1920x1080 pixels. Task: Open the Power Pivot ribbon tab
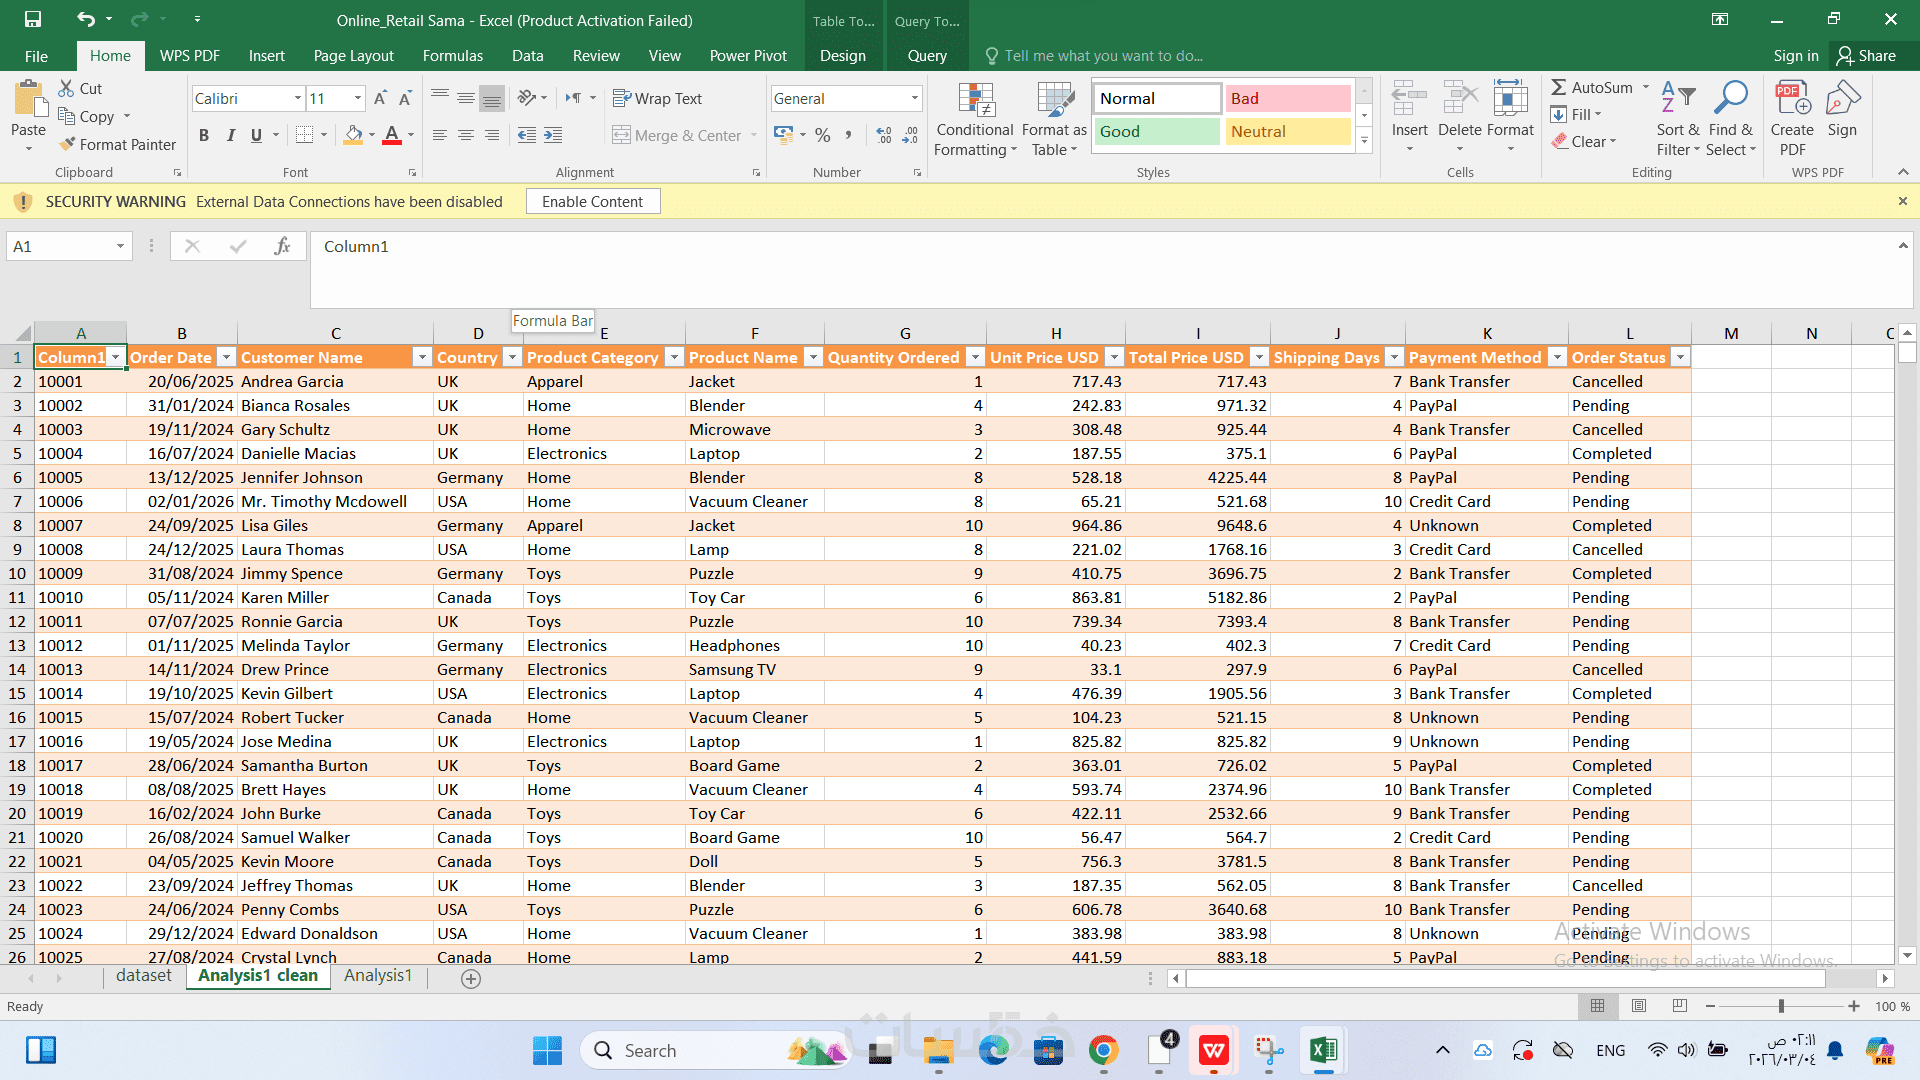pos(747,56)
